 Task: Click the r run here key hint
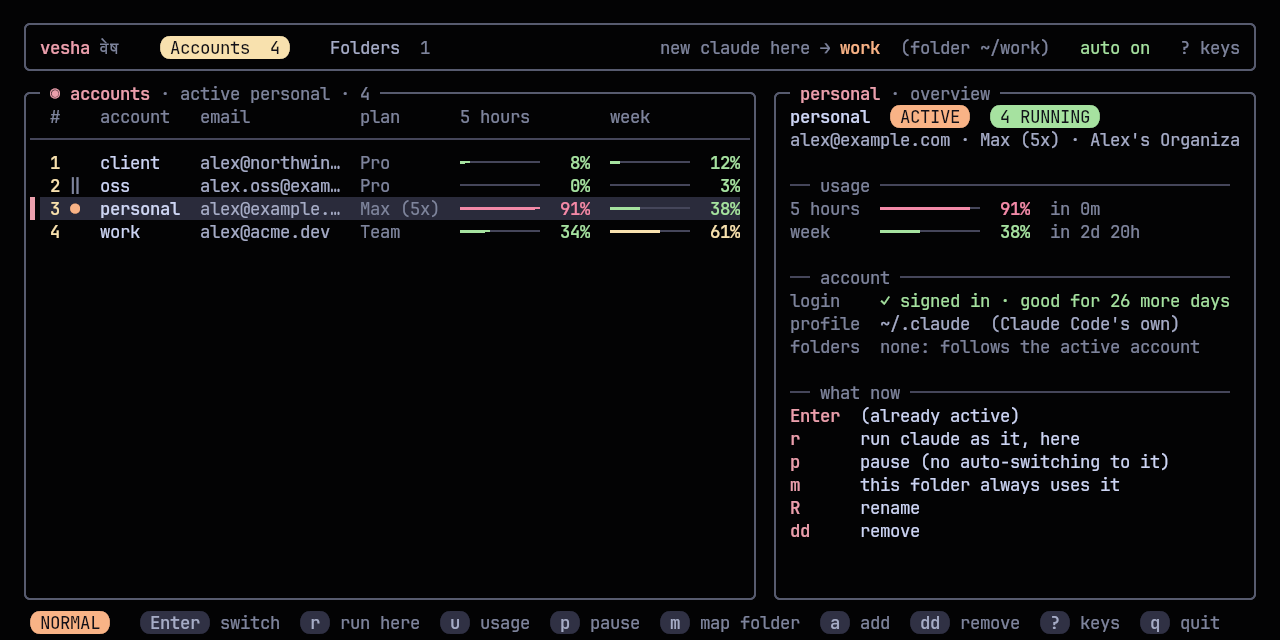click(360, 623)
